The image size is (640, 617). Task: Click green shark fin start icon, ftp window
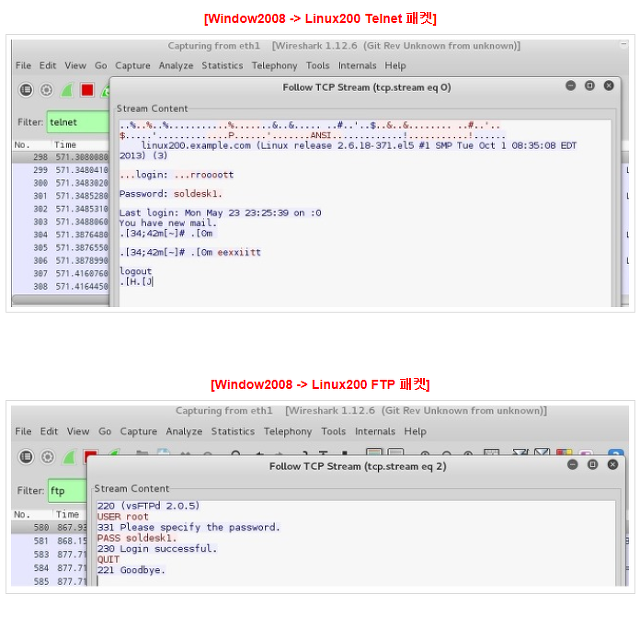point(69,457)
